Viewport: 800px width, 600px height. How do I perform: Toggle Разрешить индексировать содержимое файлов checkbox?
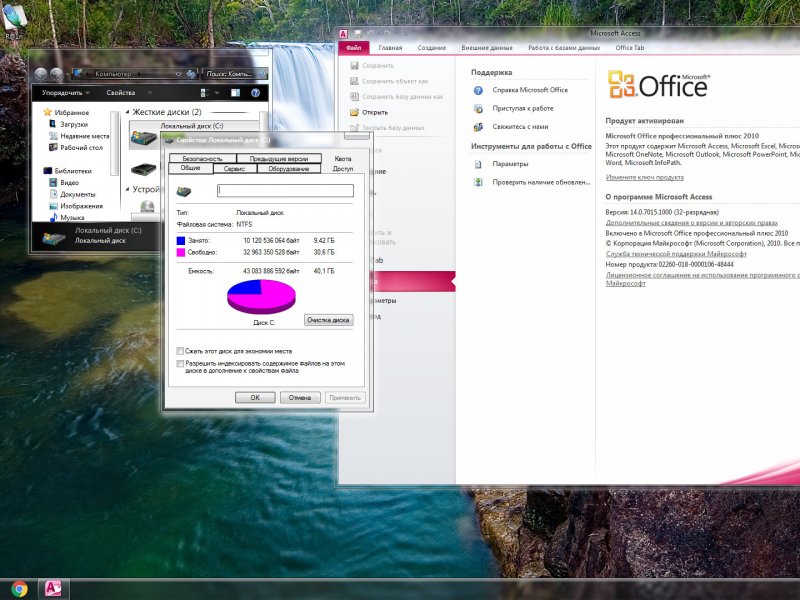tap(180, 364)
